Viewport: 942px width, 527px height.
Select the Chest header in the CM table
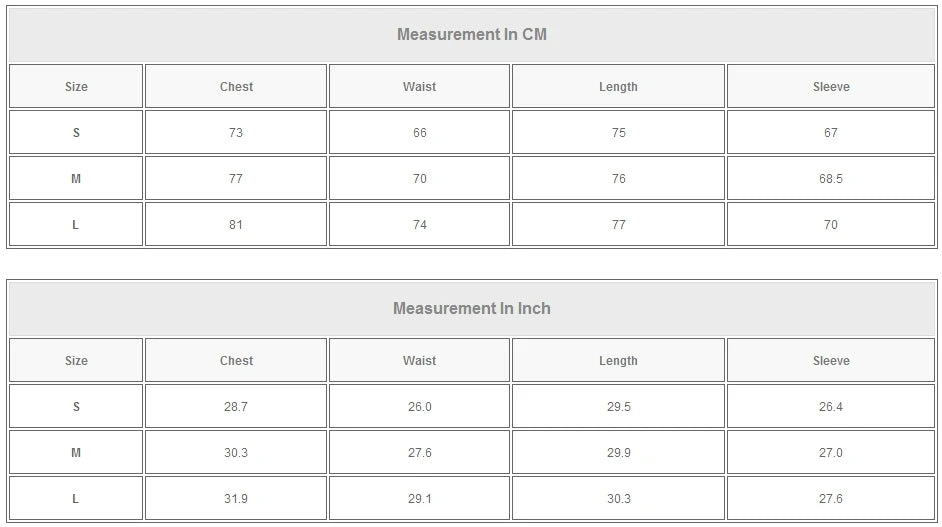[236, 87]
